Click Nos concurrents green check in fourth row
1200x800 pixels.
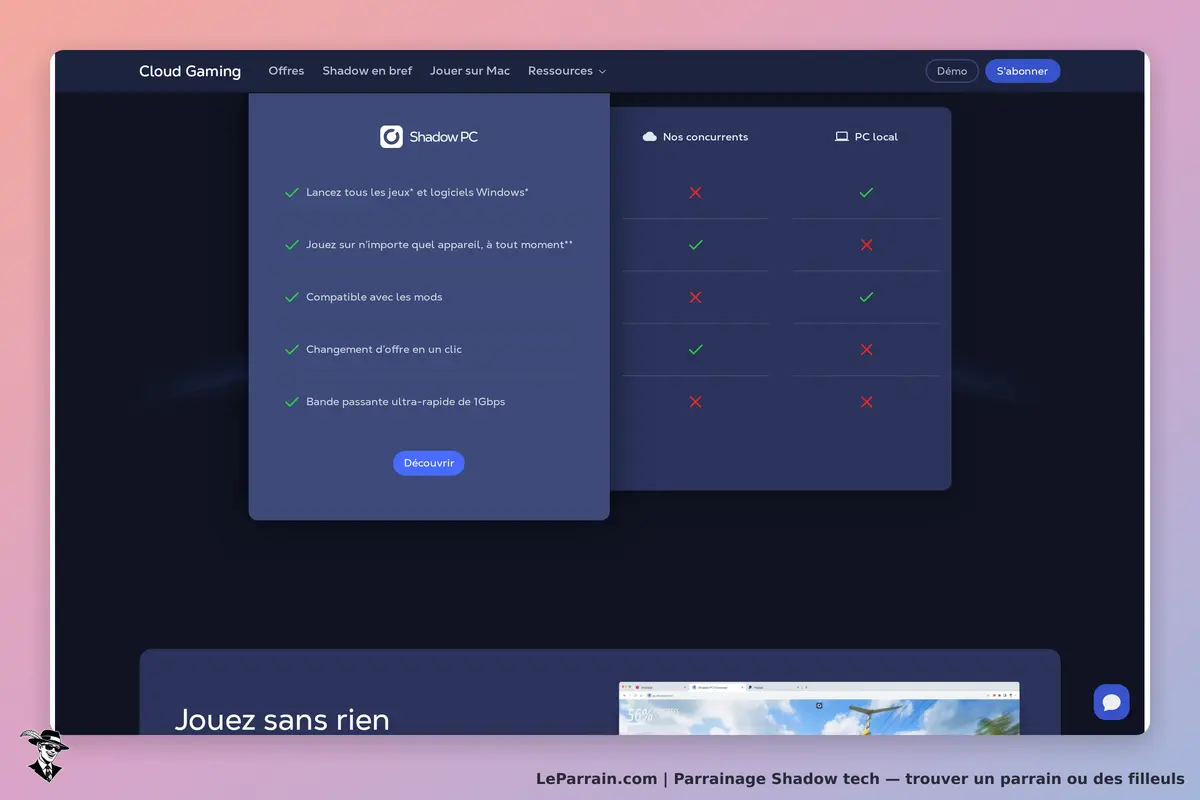click(696, 350)
